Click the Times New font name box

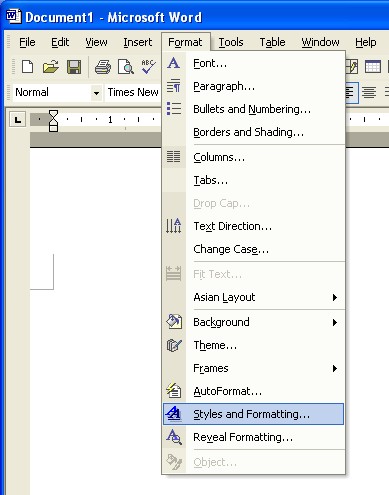133,92
